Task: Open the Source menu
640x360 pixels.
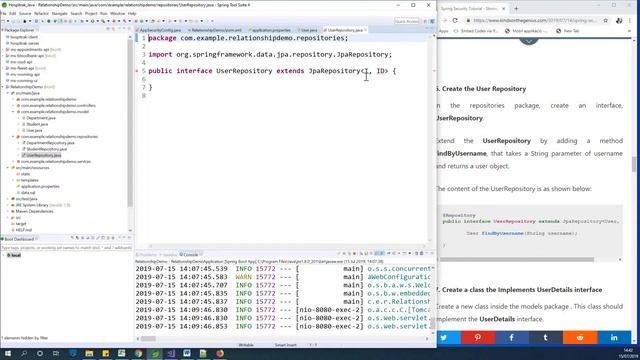Action: tap(25, 13)
